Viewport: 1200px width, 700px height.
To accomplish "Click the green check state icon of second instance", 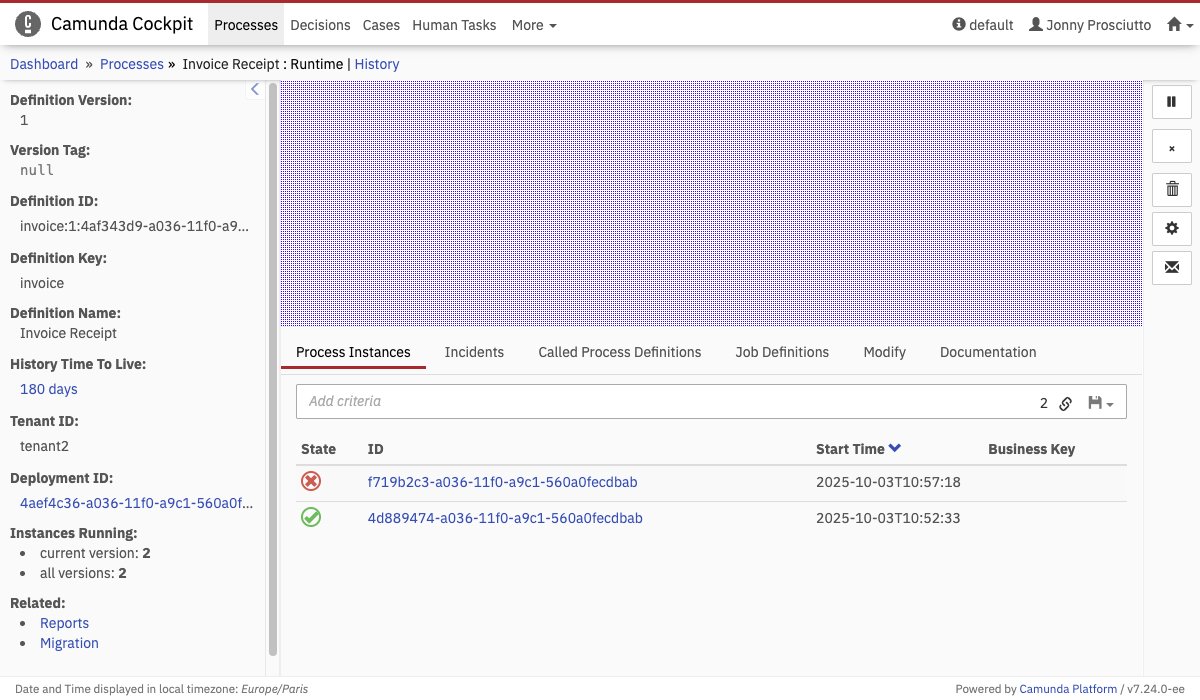I will click(x=311, y=518).
